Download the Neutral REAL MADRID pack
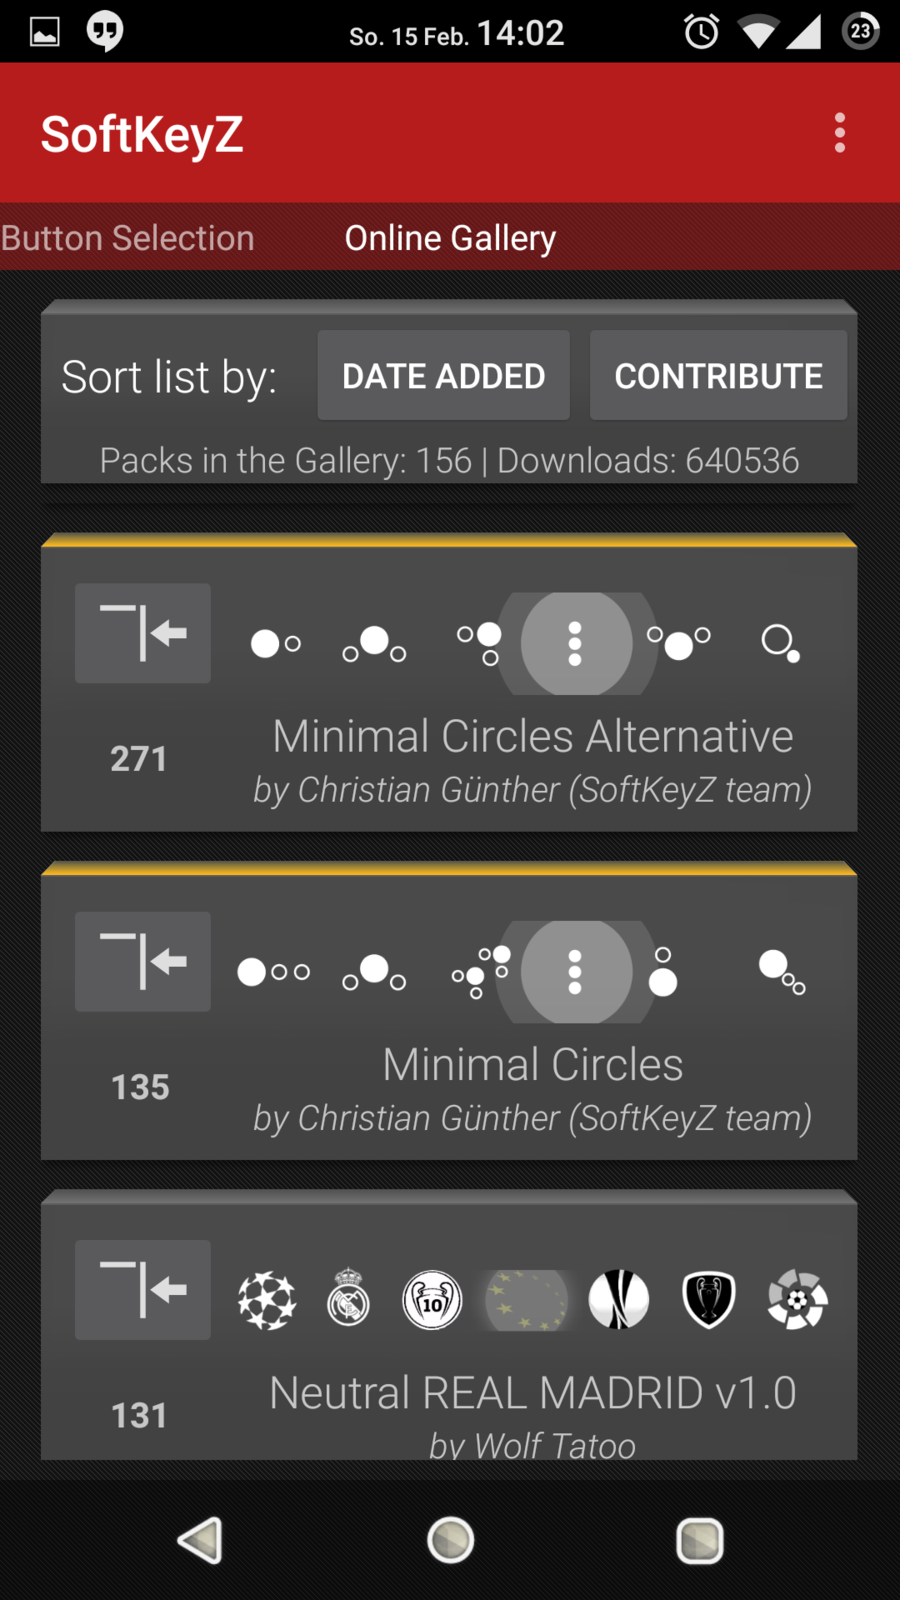Image resolution: width=900 pixels, height=1600 pixels. click(x=143, y=1290)
